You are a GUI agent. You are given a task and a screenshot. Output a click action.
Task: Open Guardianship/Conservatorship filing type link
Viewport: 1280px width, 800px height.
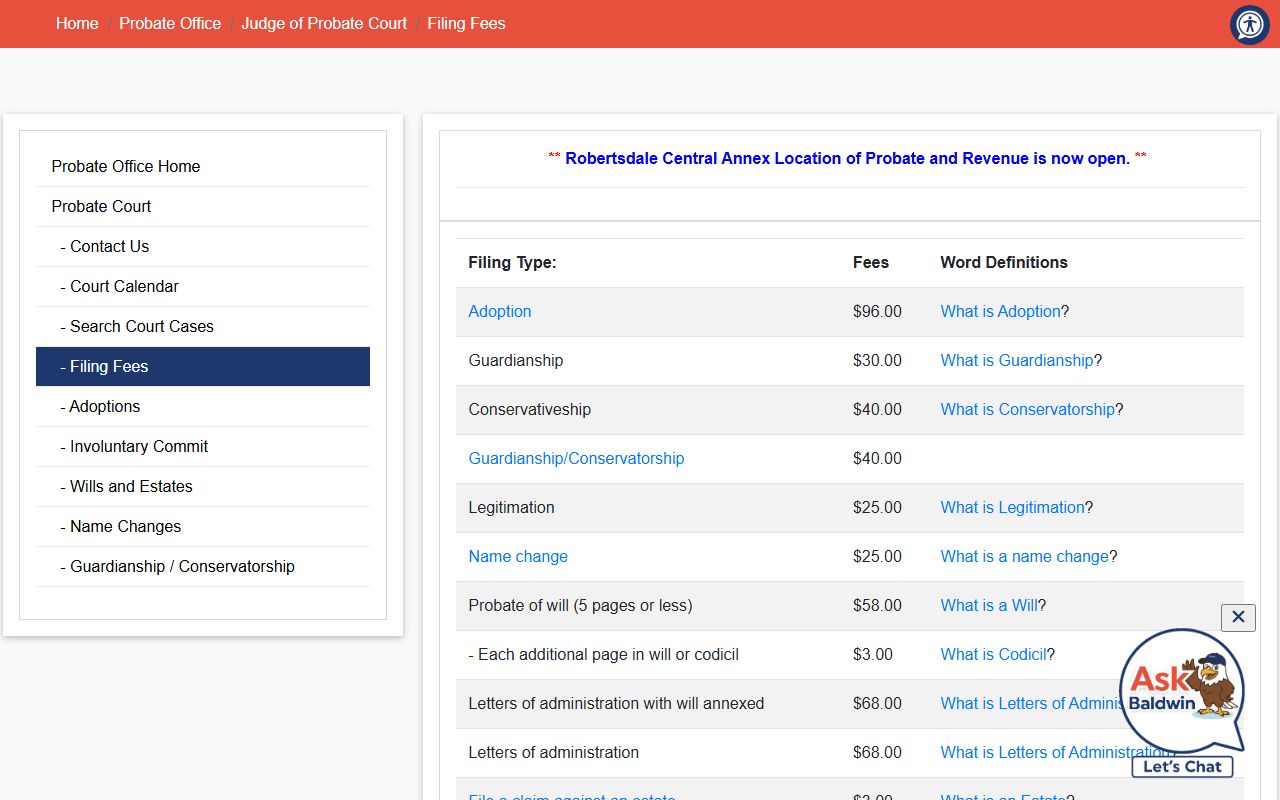[x=576, y=459]
